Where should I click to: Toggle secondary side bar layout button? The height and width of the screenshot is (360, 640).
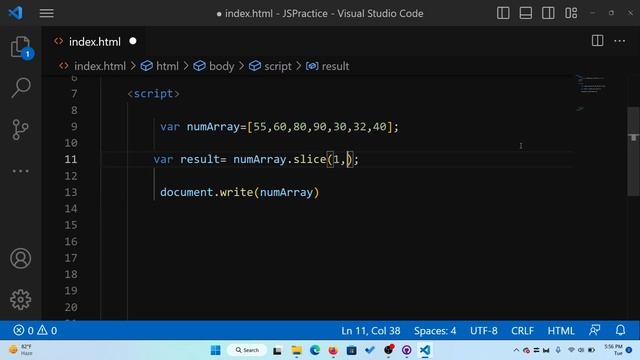(x=548, y=13)
